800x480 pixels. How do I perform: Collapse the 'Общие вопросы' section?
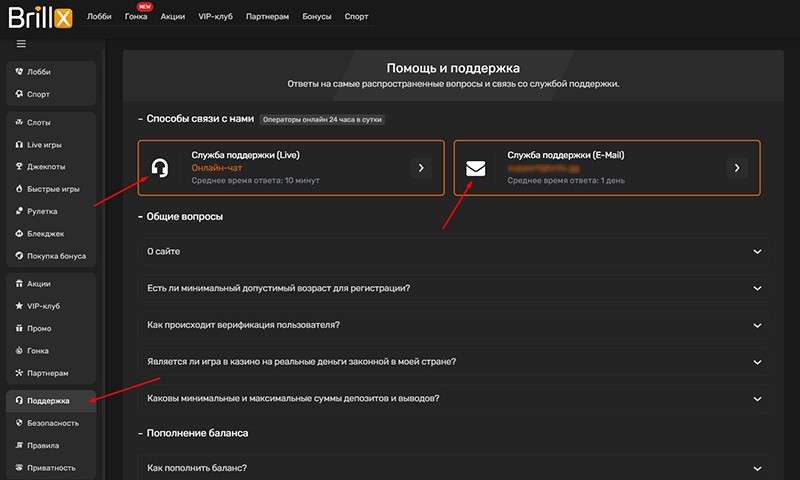click(180, 217)
